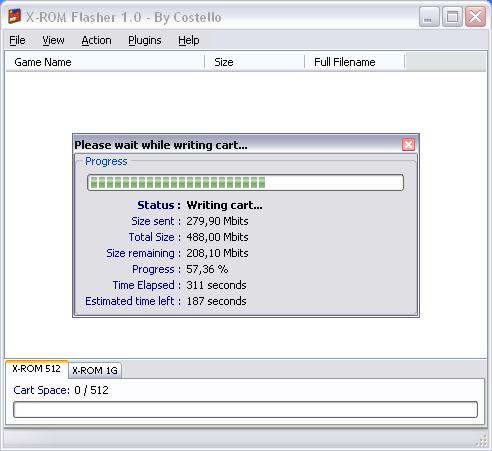This screenshot has width=492, height=451.
Task: Click the green writing progress bar
Action: (246, 183)
